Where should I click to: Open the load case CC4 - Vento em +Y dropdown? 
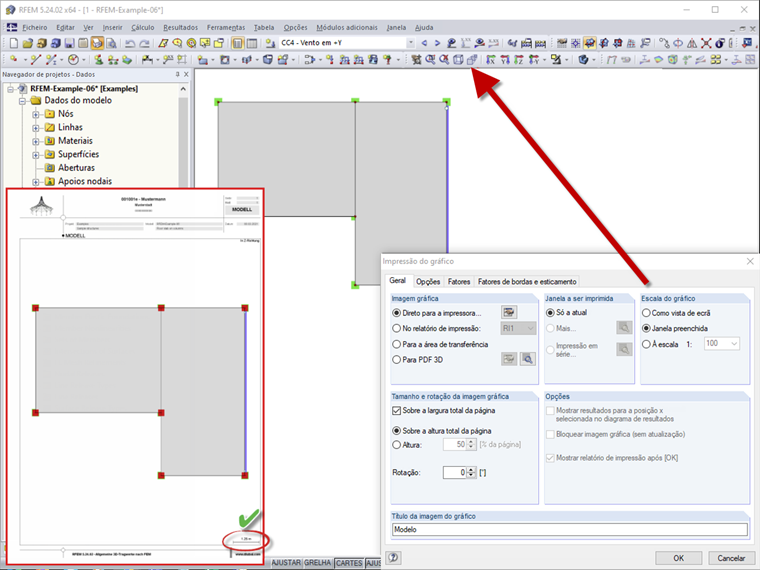pyautogui.click(x=411, y=43)
